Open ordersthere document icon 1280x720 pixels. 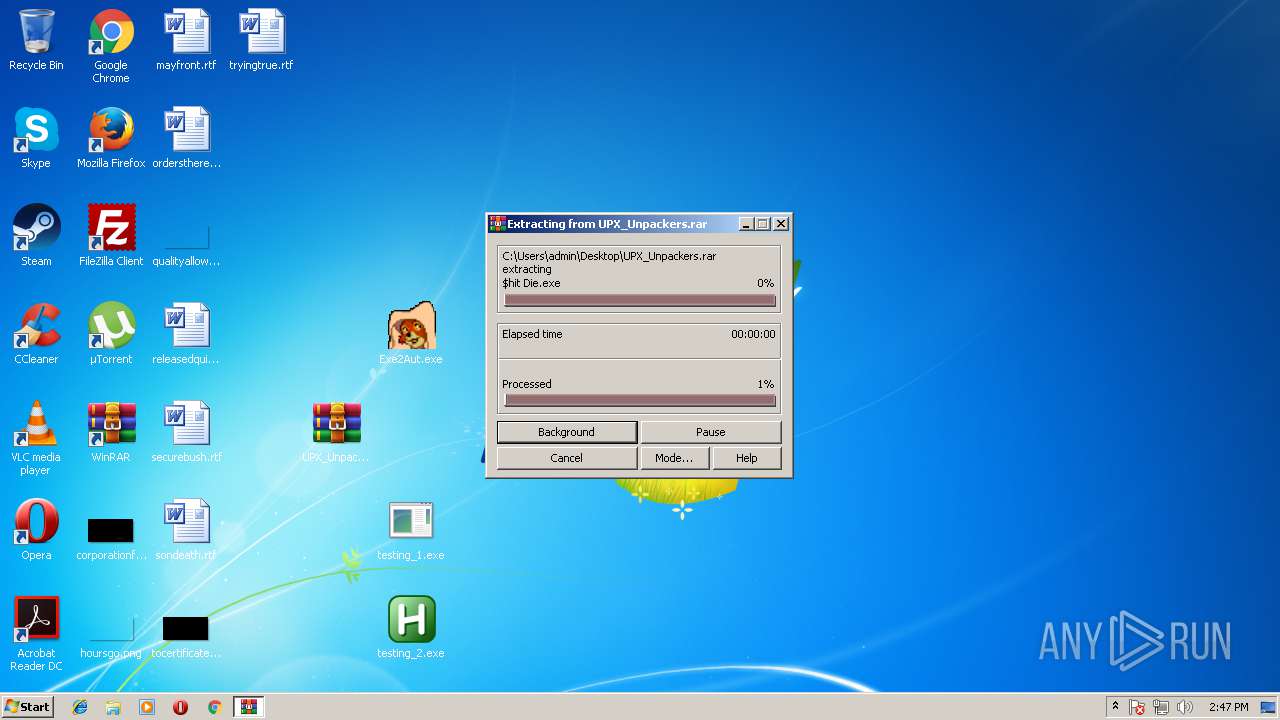pos(186,138)
